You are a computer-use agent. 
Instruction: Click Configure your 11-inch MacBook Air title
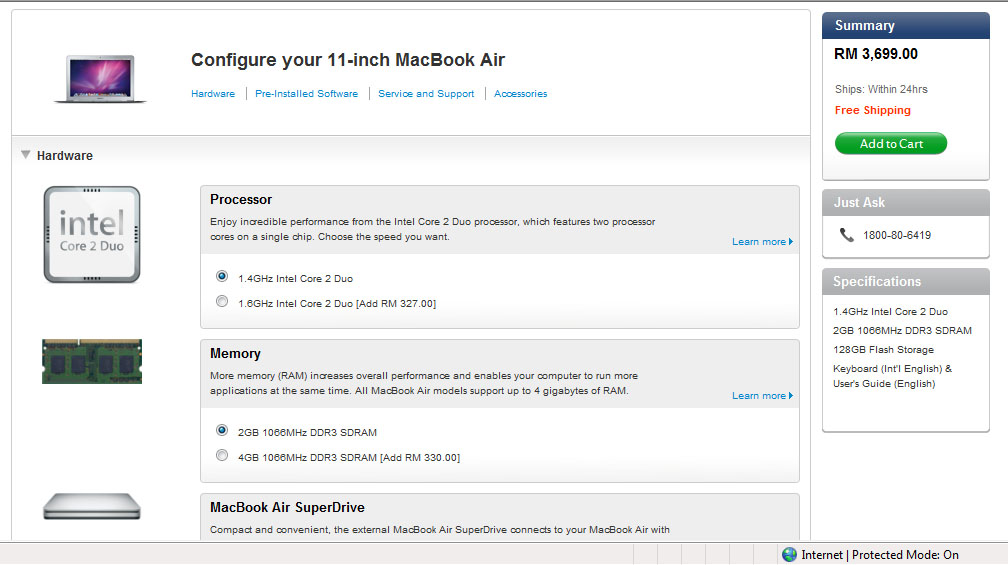(348, 60)
